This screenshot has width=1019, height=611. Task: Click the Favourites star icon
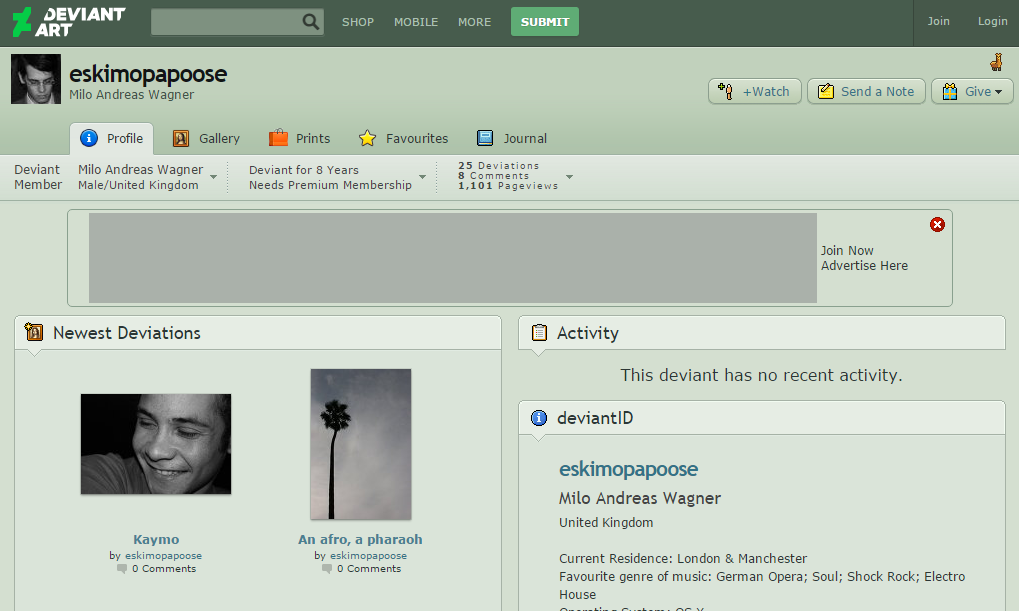coord(367,138)
